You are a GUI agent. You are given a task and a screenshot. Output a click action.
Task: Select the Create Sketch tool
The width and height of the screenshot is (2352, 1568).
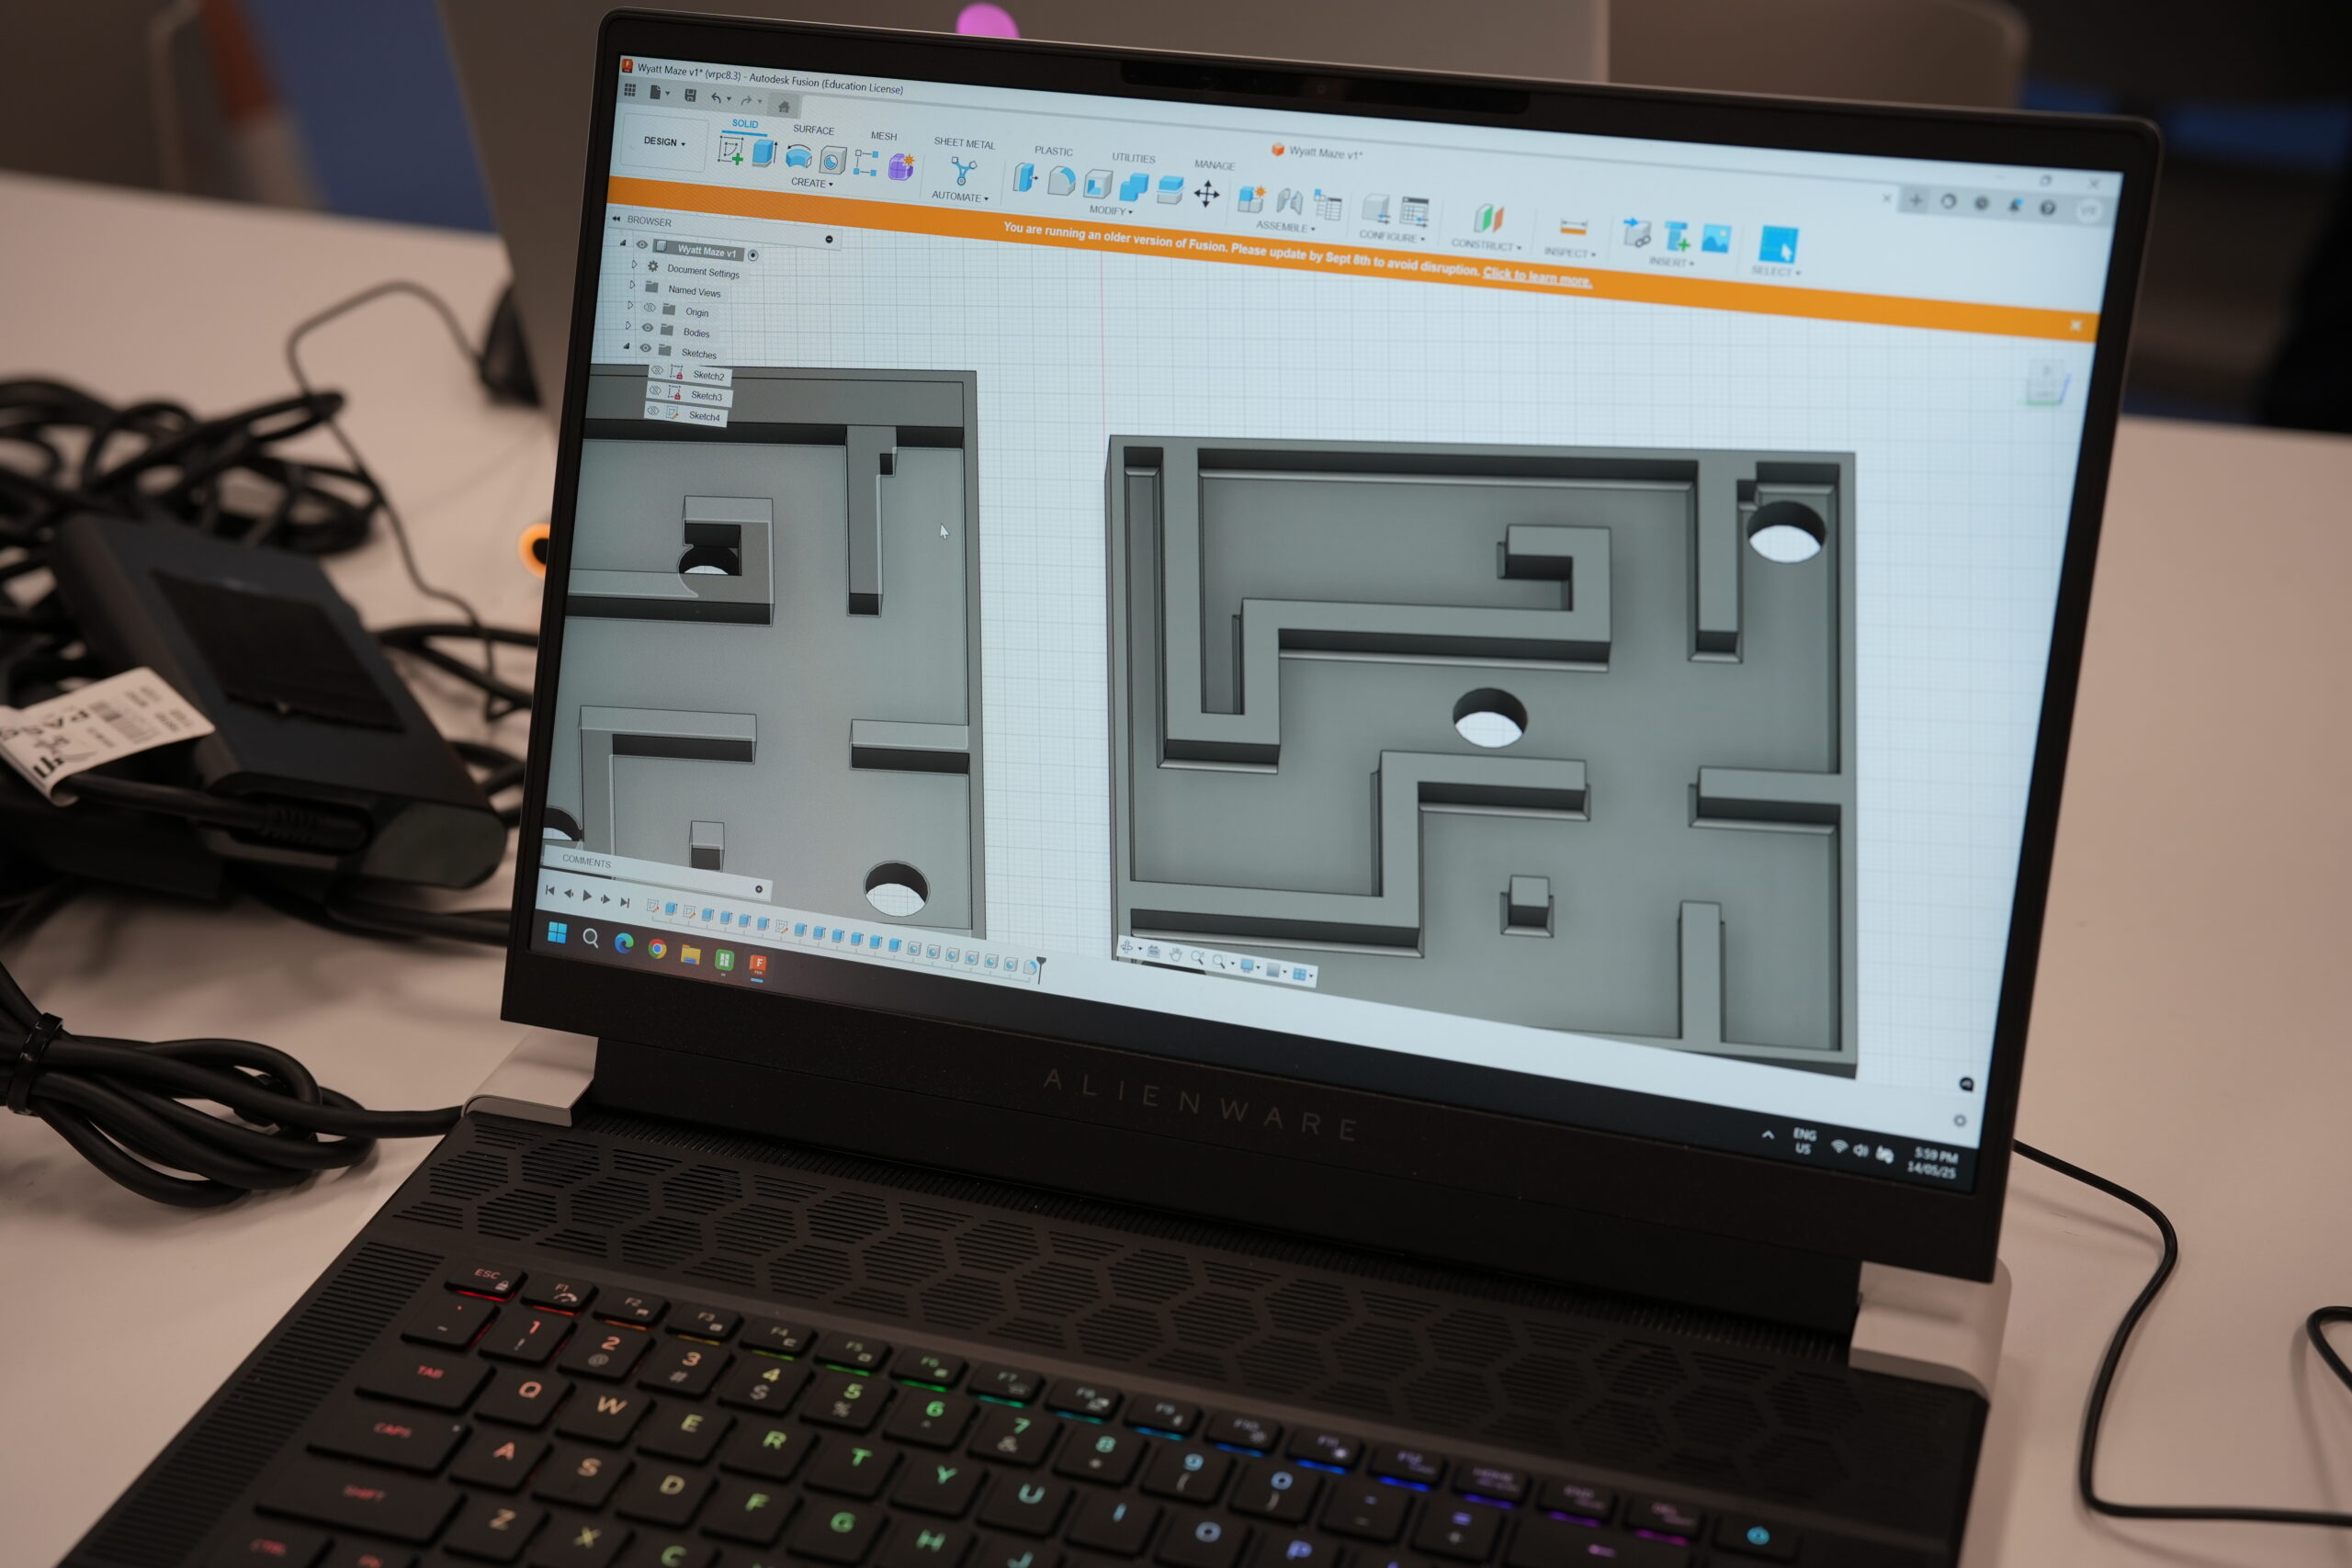pyautogui.click(x=731, y=151)
